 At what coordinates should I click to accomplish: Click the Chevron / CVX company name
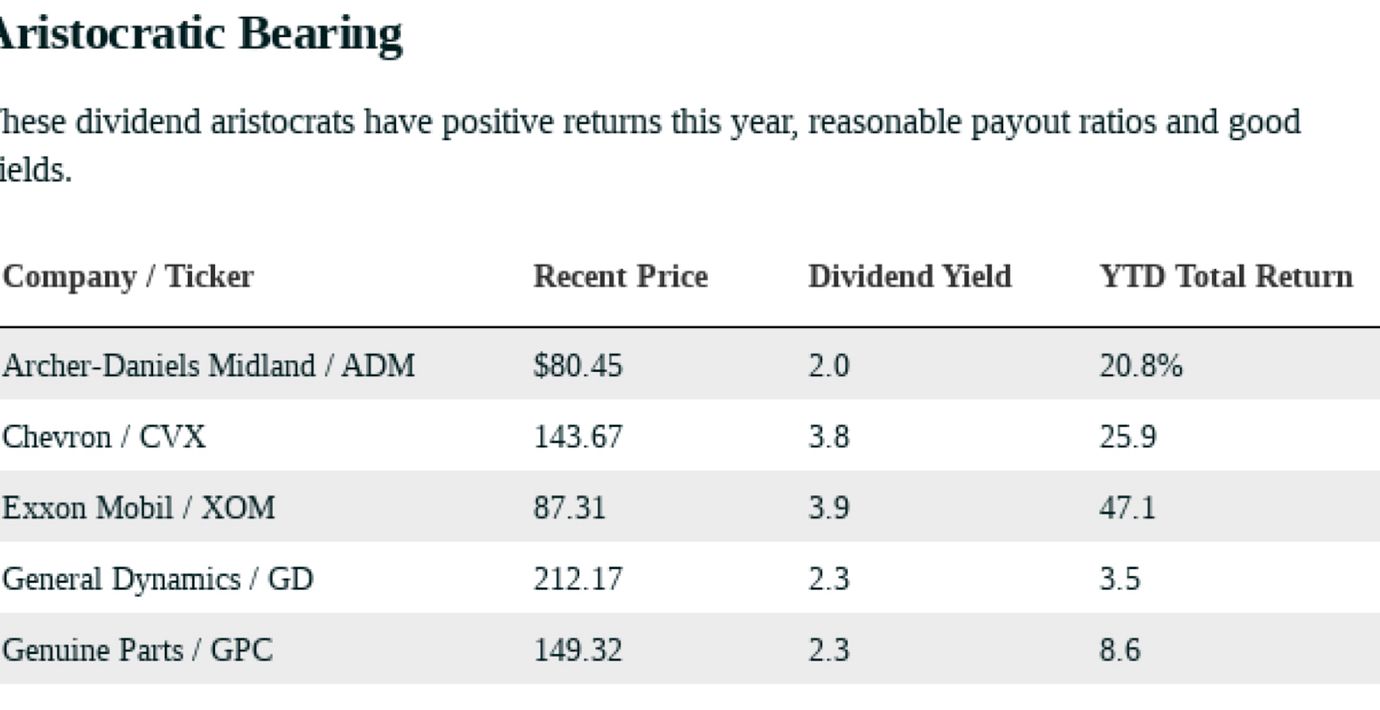point(104,437)
